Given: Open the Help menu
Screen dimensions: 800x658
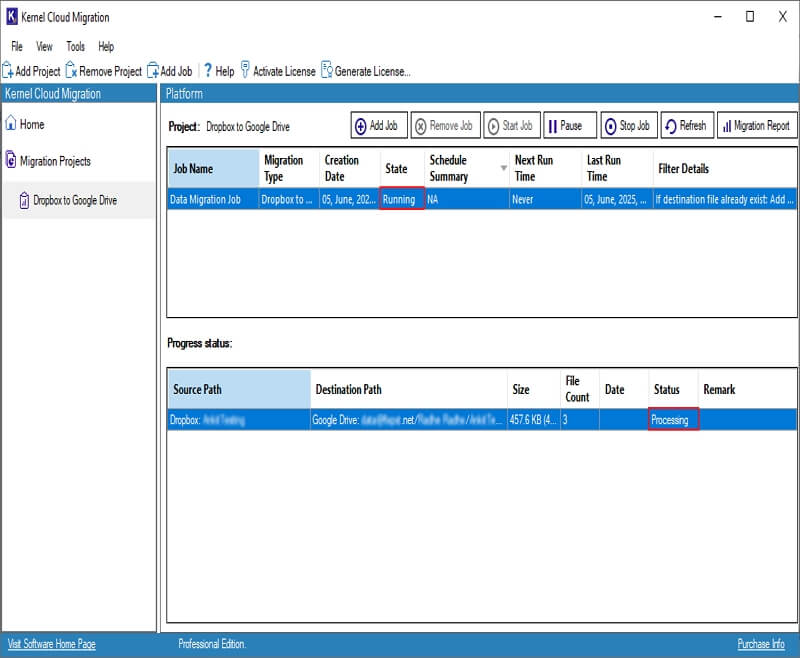Looking at the screenshot, I should (106, 46).
